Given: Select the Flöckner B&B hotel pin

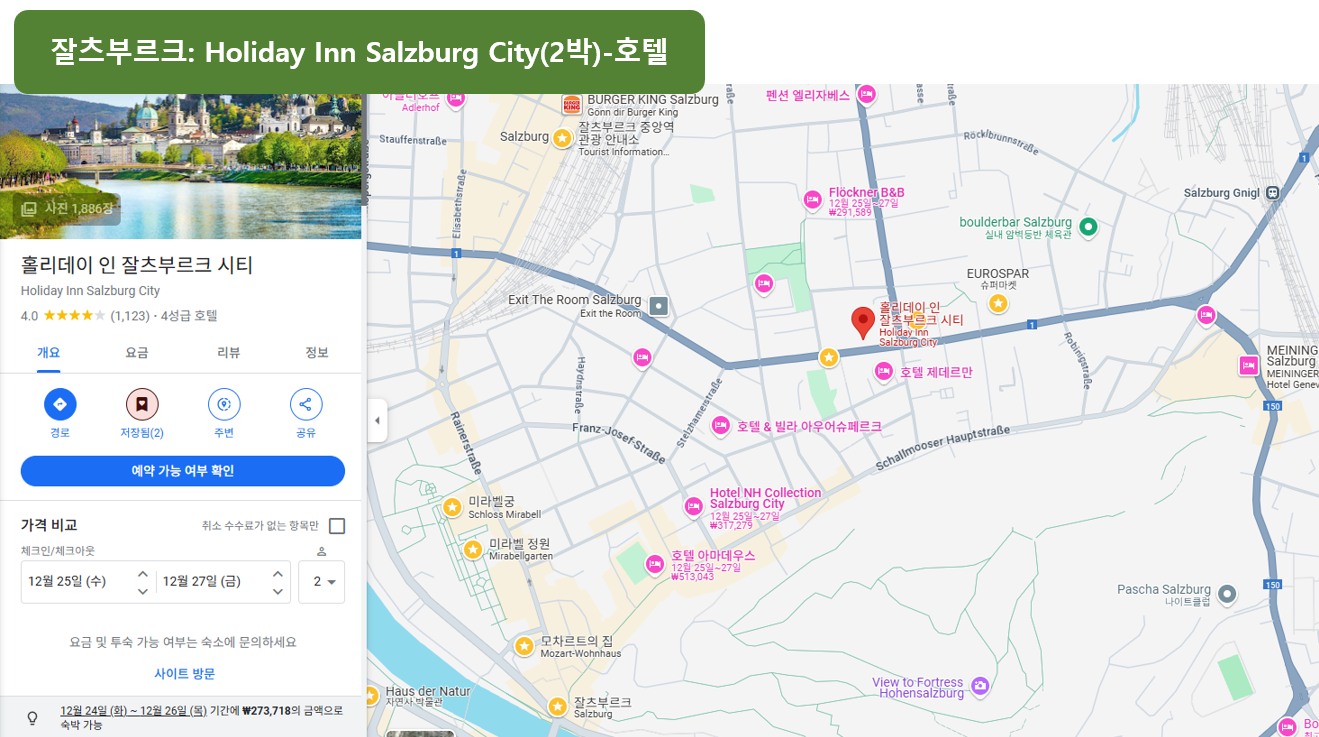Looking at the screenshot, I should 813,199.
